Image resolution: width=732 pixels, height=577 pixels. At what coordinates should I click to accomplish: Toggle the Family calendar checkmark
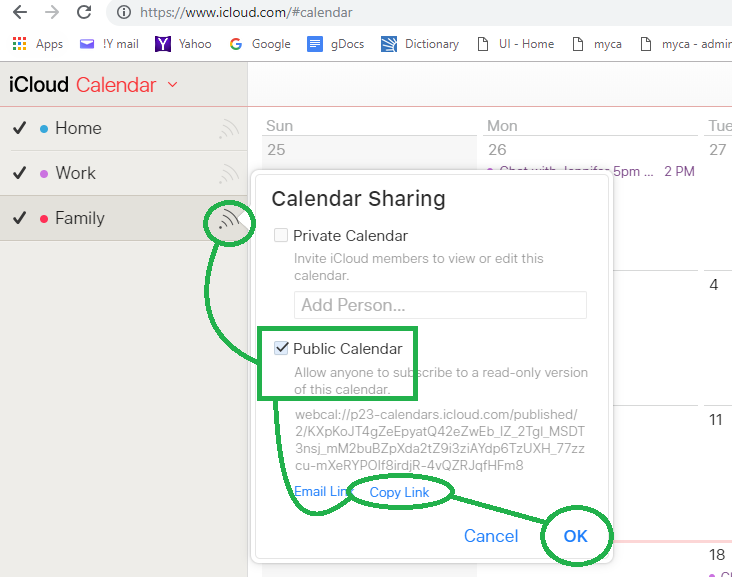[19, 218]
